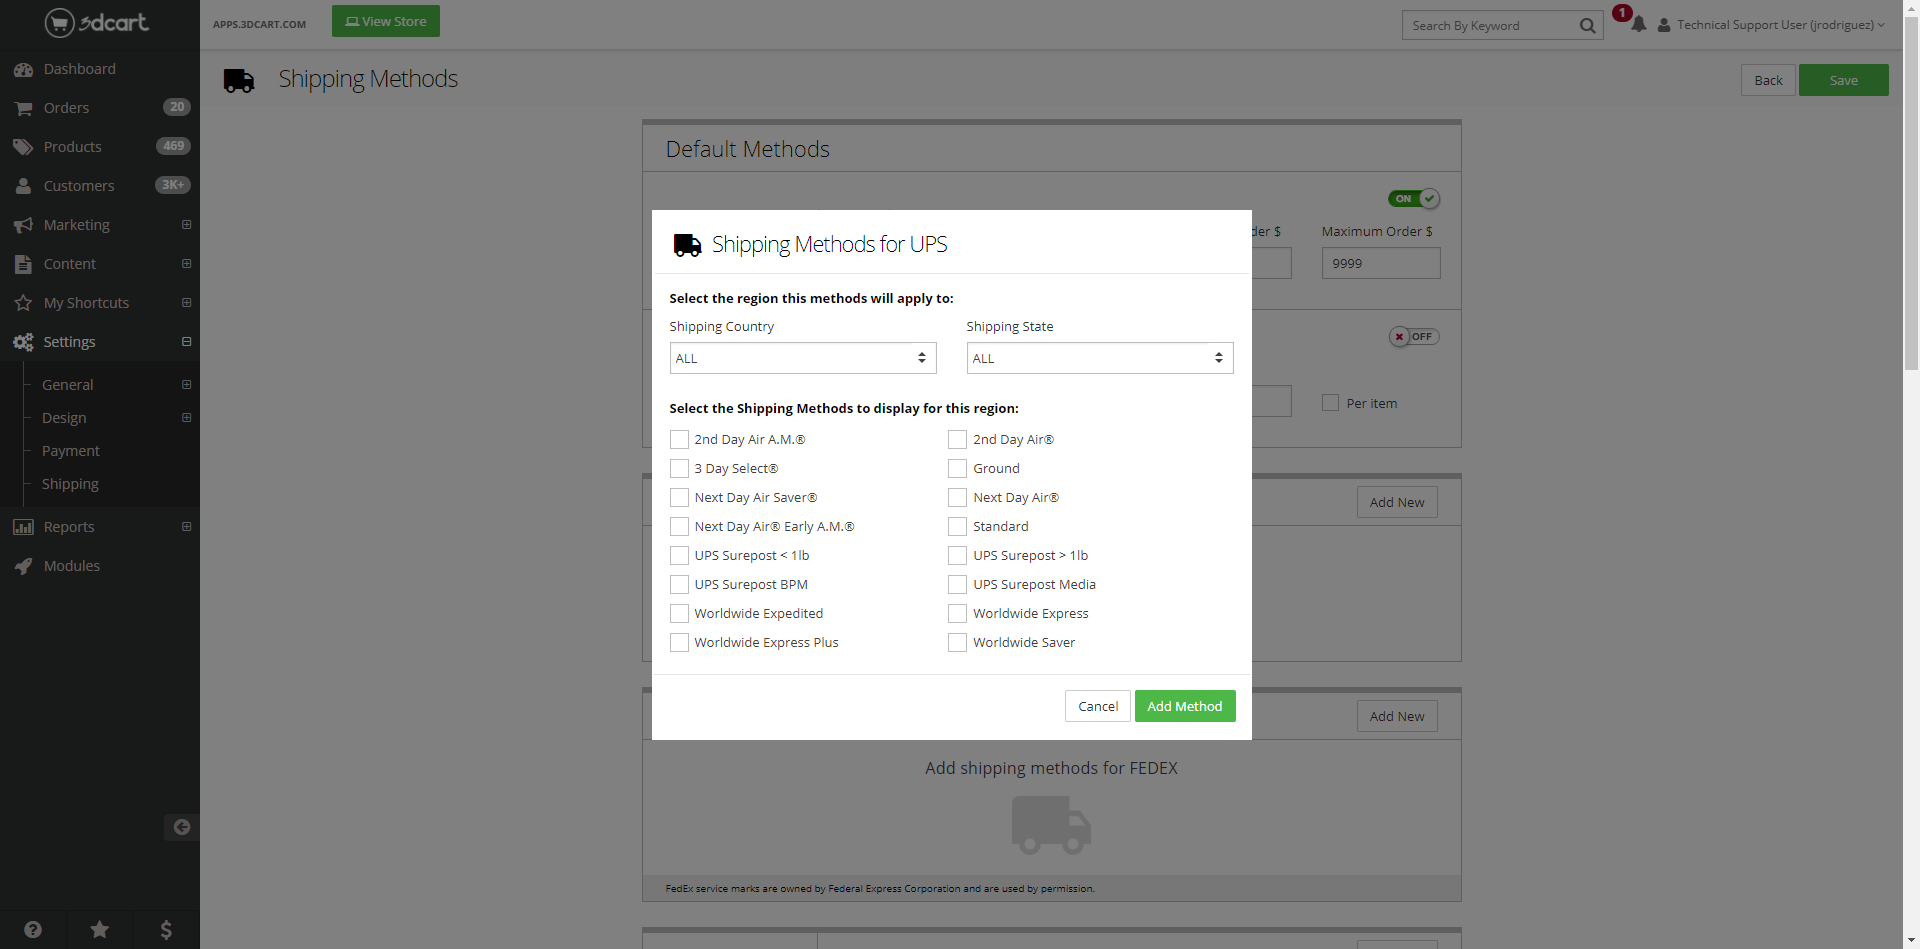Open the Payment settings submenu item
This screenshot has width=1920, height=949.
coord(70,451)
